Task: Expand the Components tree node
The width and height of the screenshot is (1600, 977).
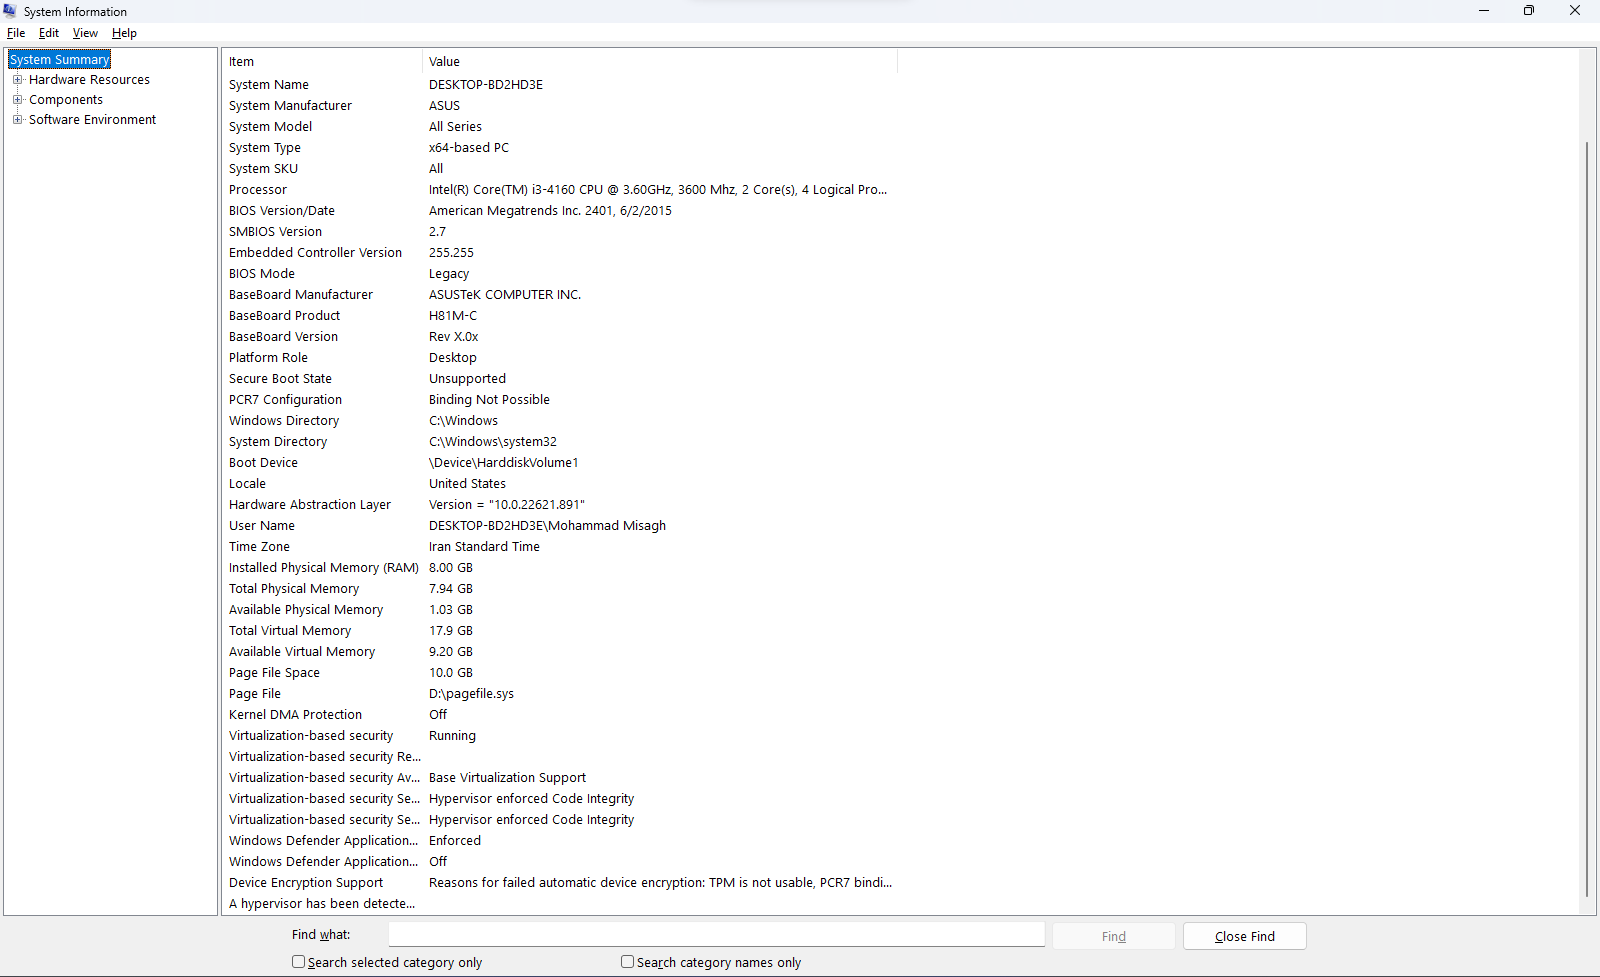Action: [17, 100]
